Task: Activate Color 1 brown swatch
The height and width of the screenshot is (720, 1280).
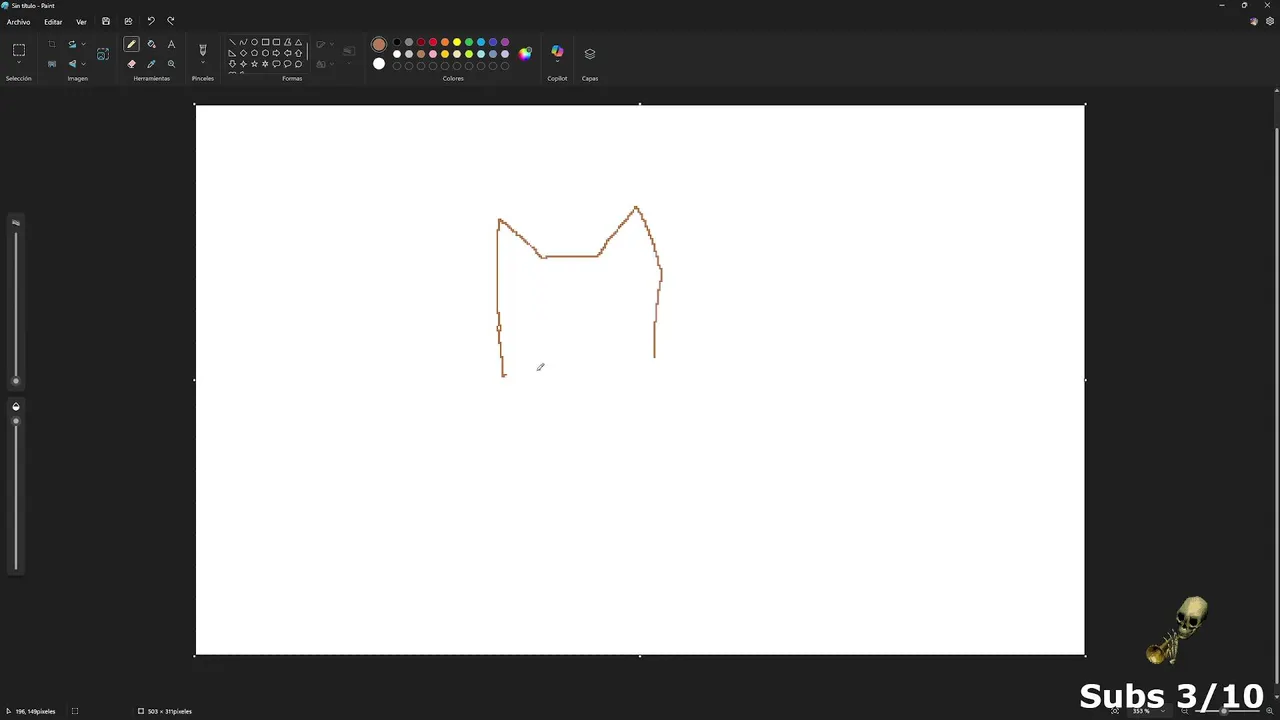Action: [379, 44]
